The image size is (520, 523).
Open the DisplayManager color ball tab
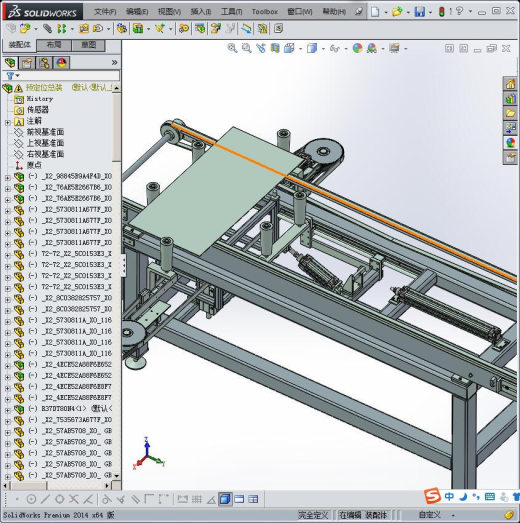coord(61,63)
